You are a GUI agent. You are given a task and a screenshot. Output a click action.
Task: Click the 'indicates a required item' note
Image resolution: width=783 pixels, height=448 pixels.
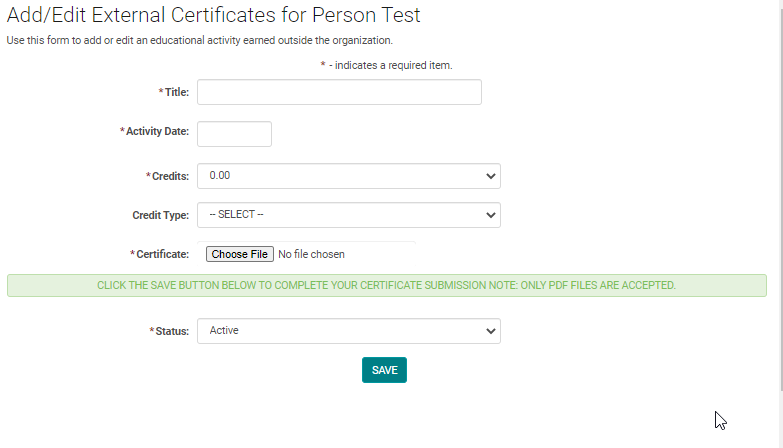point(392,66)
